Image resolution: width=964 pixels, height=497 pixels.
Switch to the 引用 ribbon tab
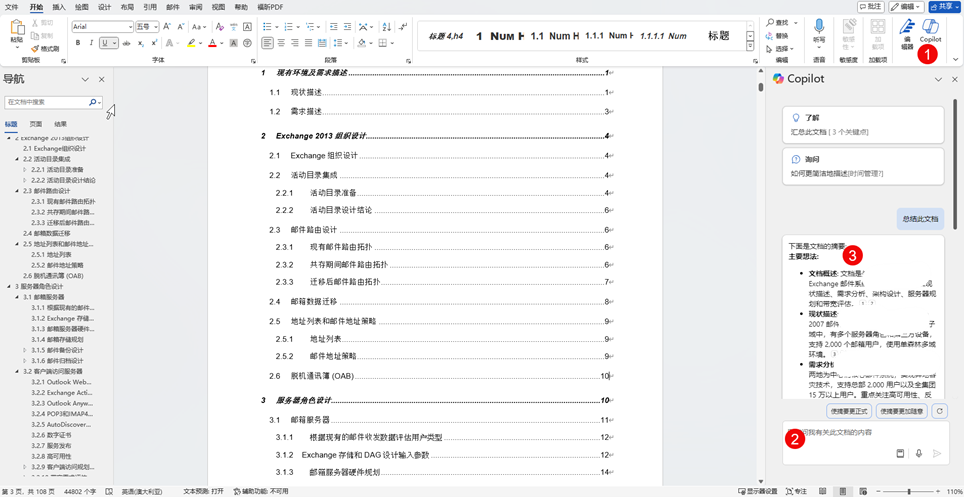149,7
